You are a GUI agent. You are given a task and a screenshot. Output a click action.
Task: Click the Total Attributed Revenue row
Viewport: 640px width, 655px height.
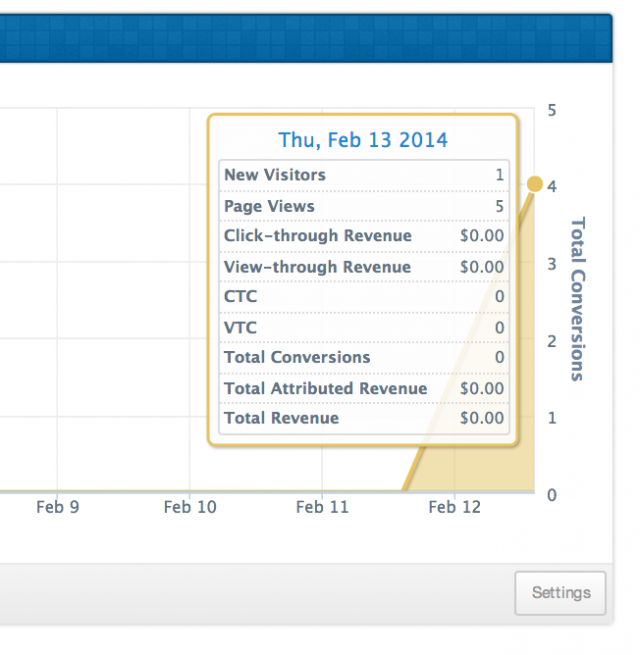pyautogui.click(x=363, y=388)
